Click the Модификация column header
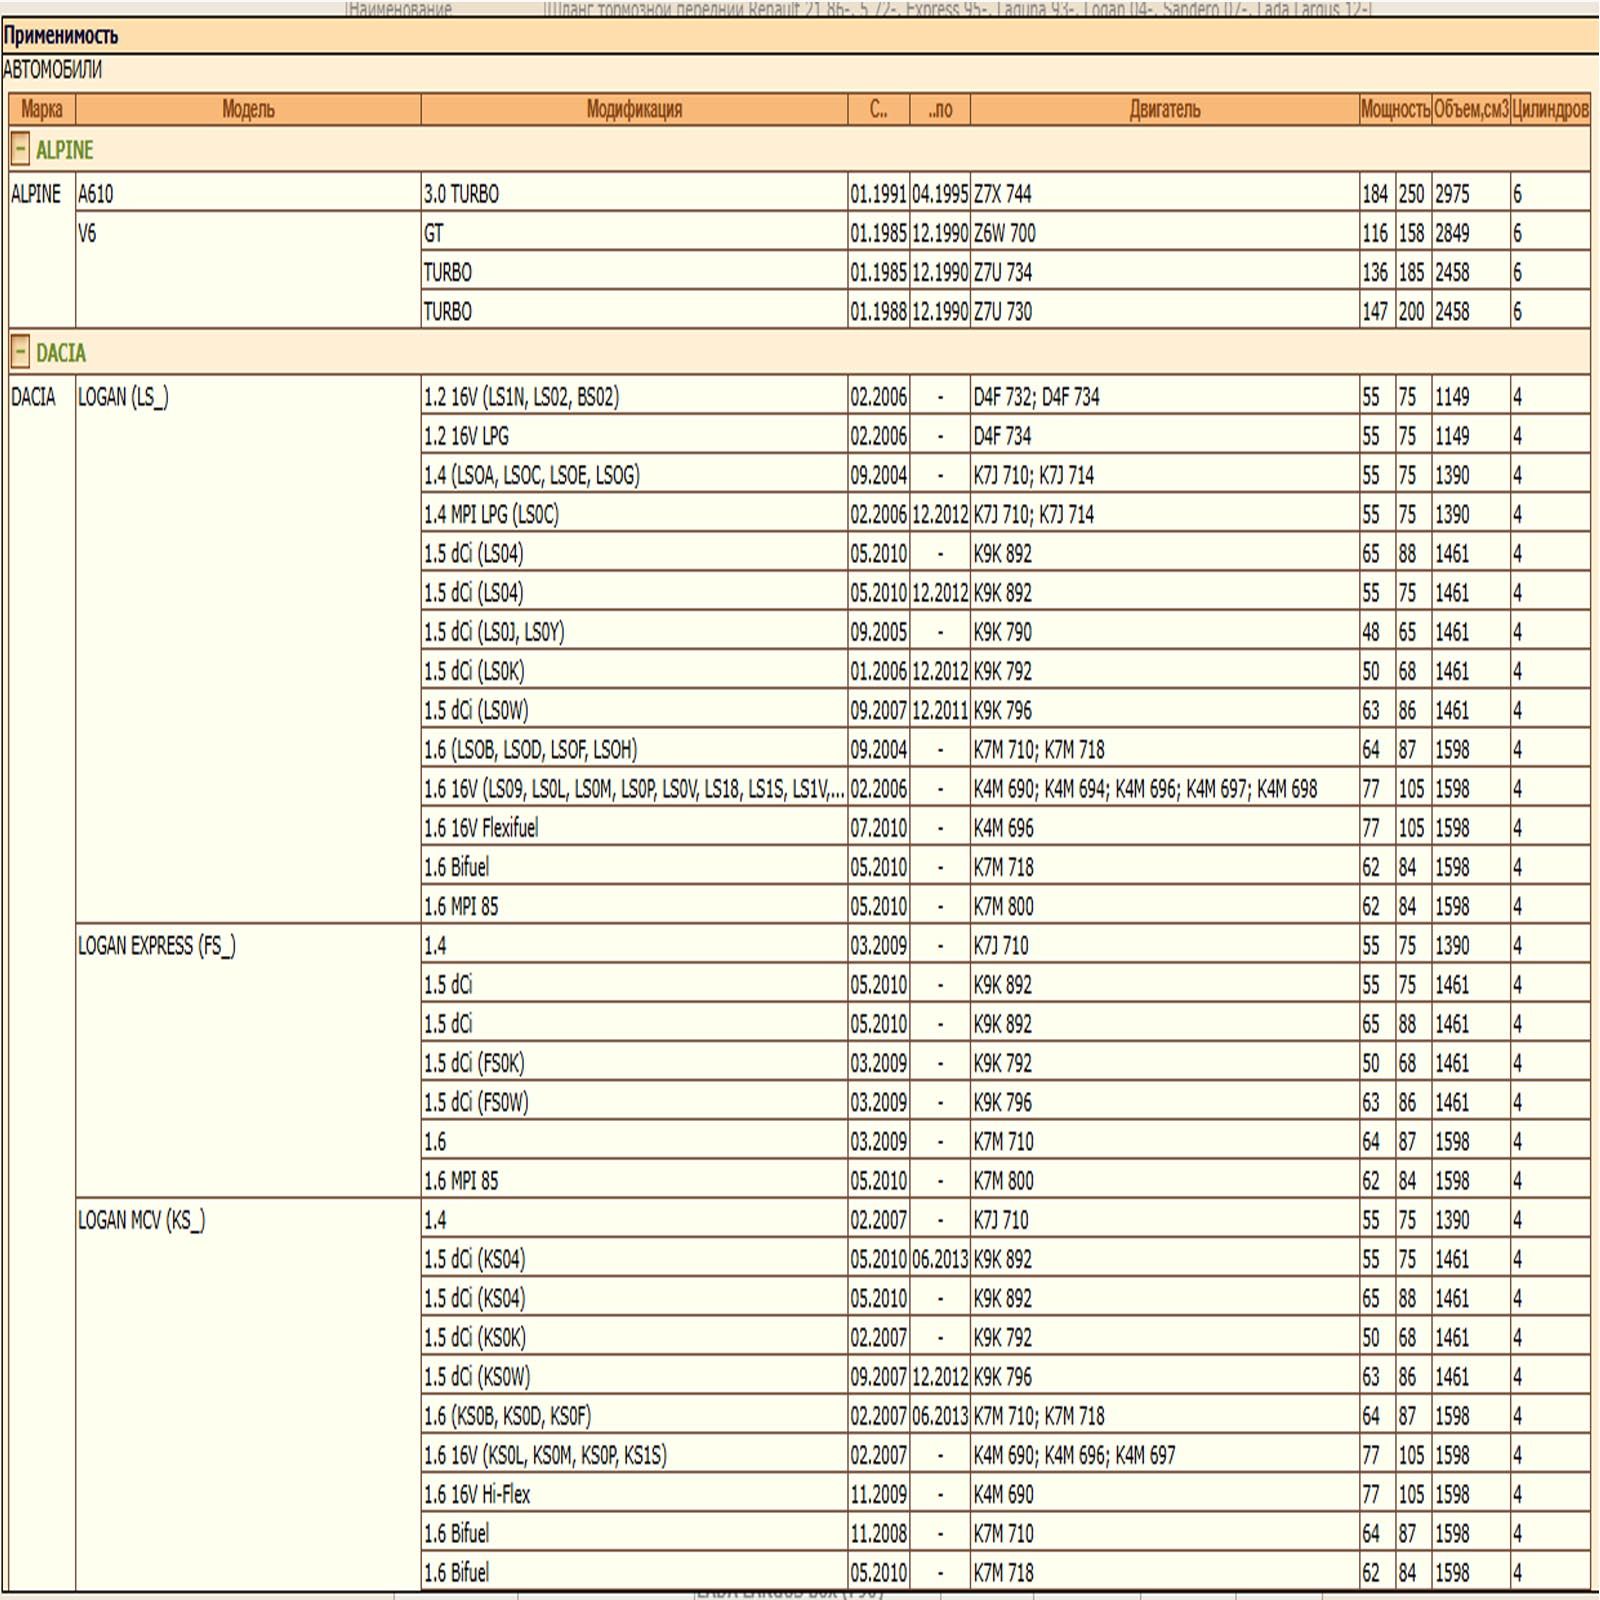1600x1600 pixels. [x=634, y=109]
